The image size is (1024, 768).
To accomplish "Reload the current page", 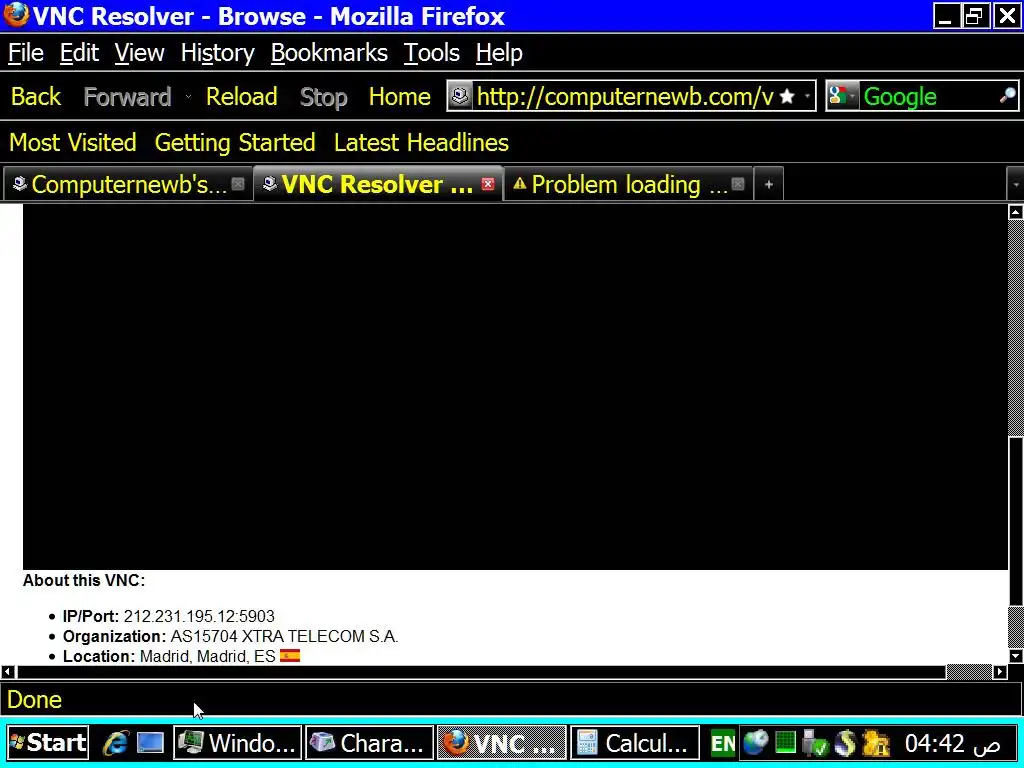I will 242,97.
